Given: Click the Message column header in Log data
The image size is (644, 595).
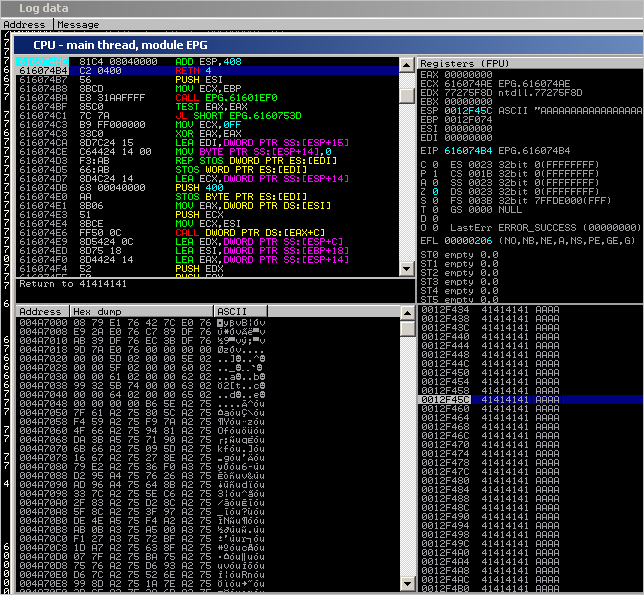Looking at the screenshot, I should pos(78,24).
